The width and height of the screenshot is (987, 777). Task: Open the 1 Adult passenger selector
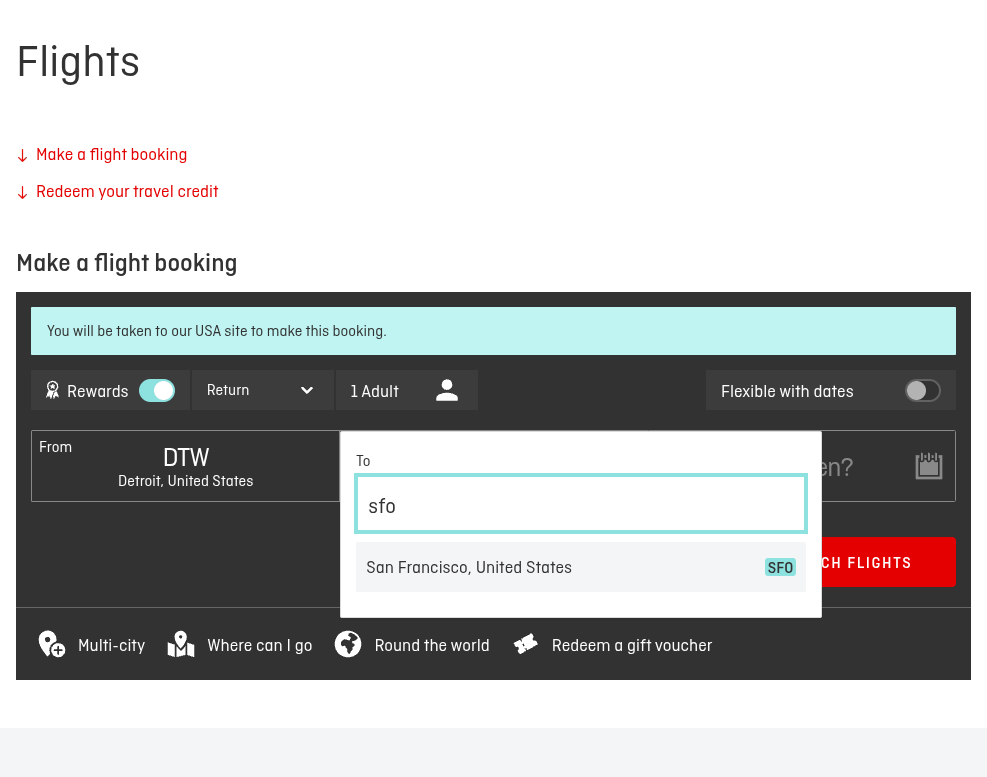[x=407, y=390]
